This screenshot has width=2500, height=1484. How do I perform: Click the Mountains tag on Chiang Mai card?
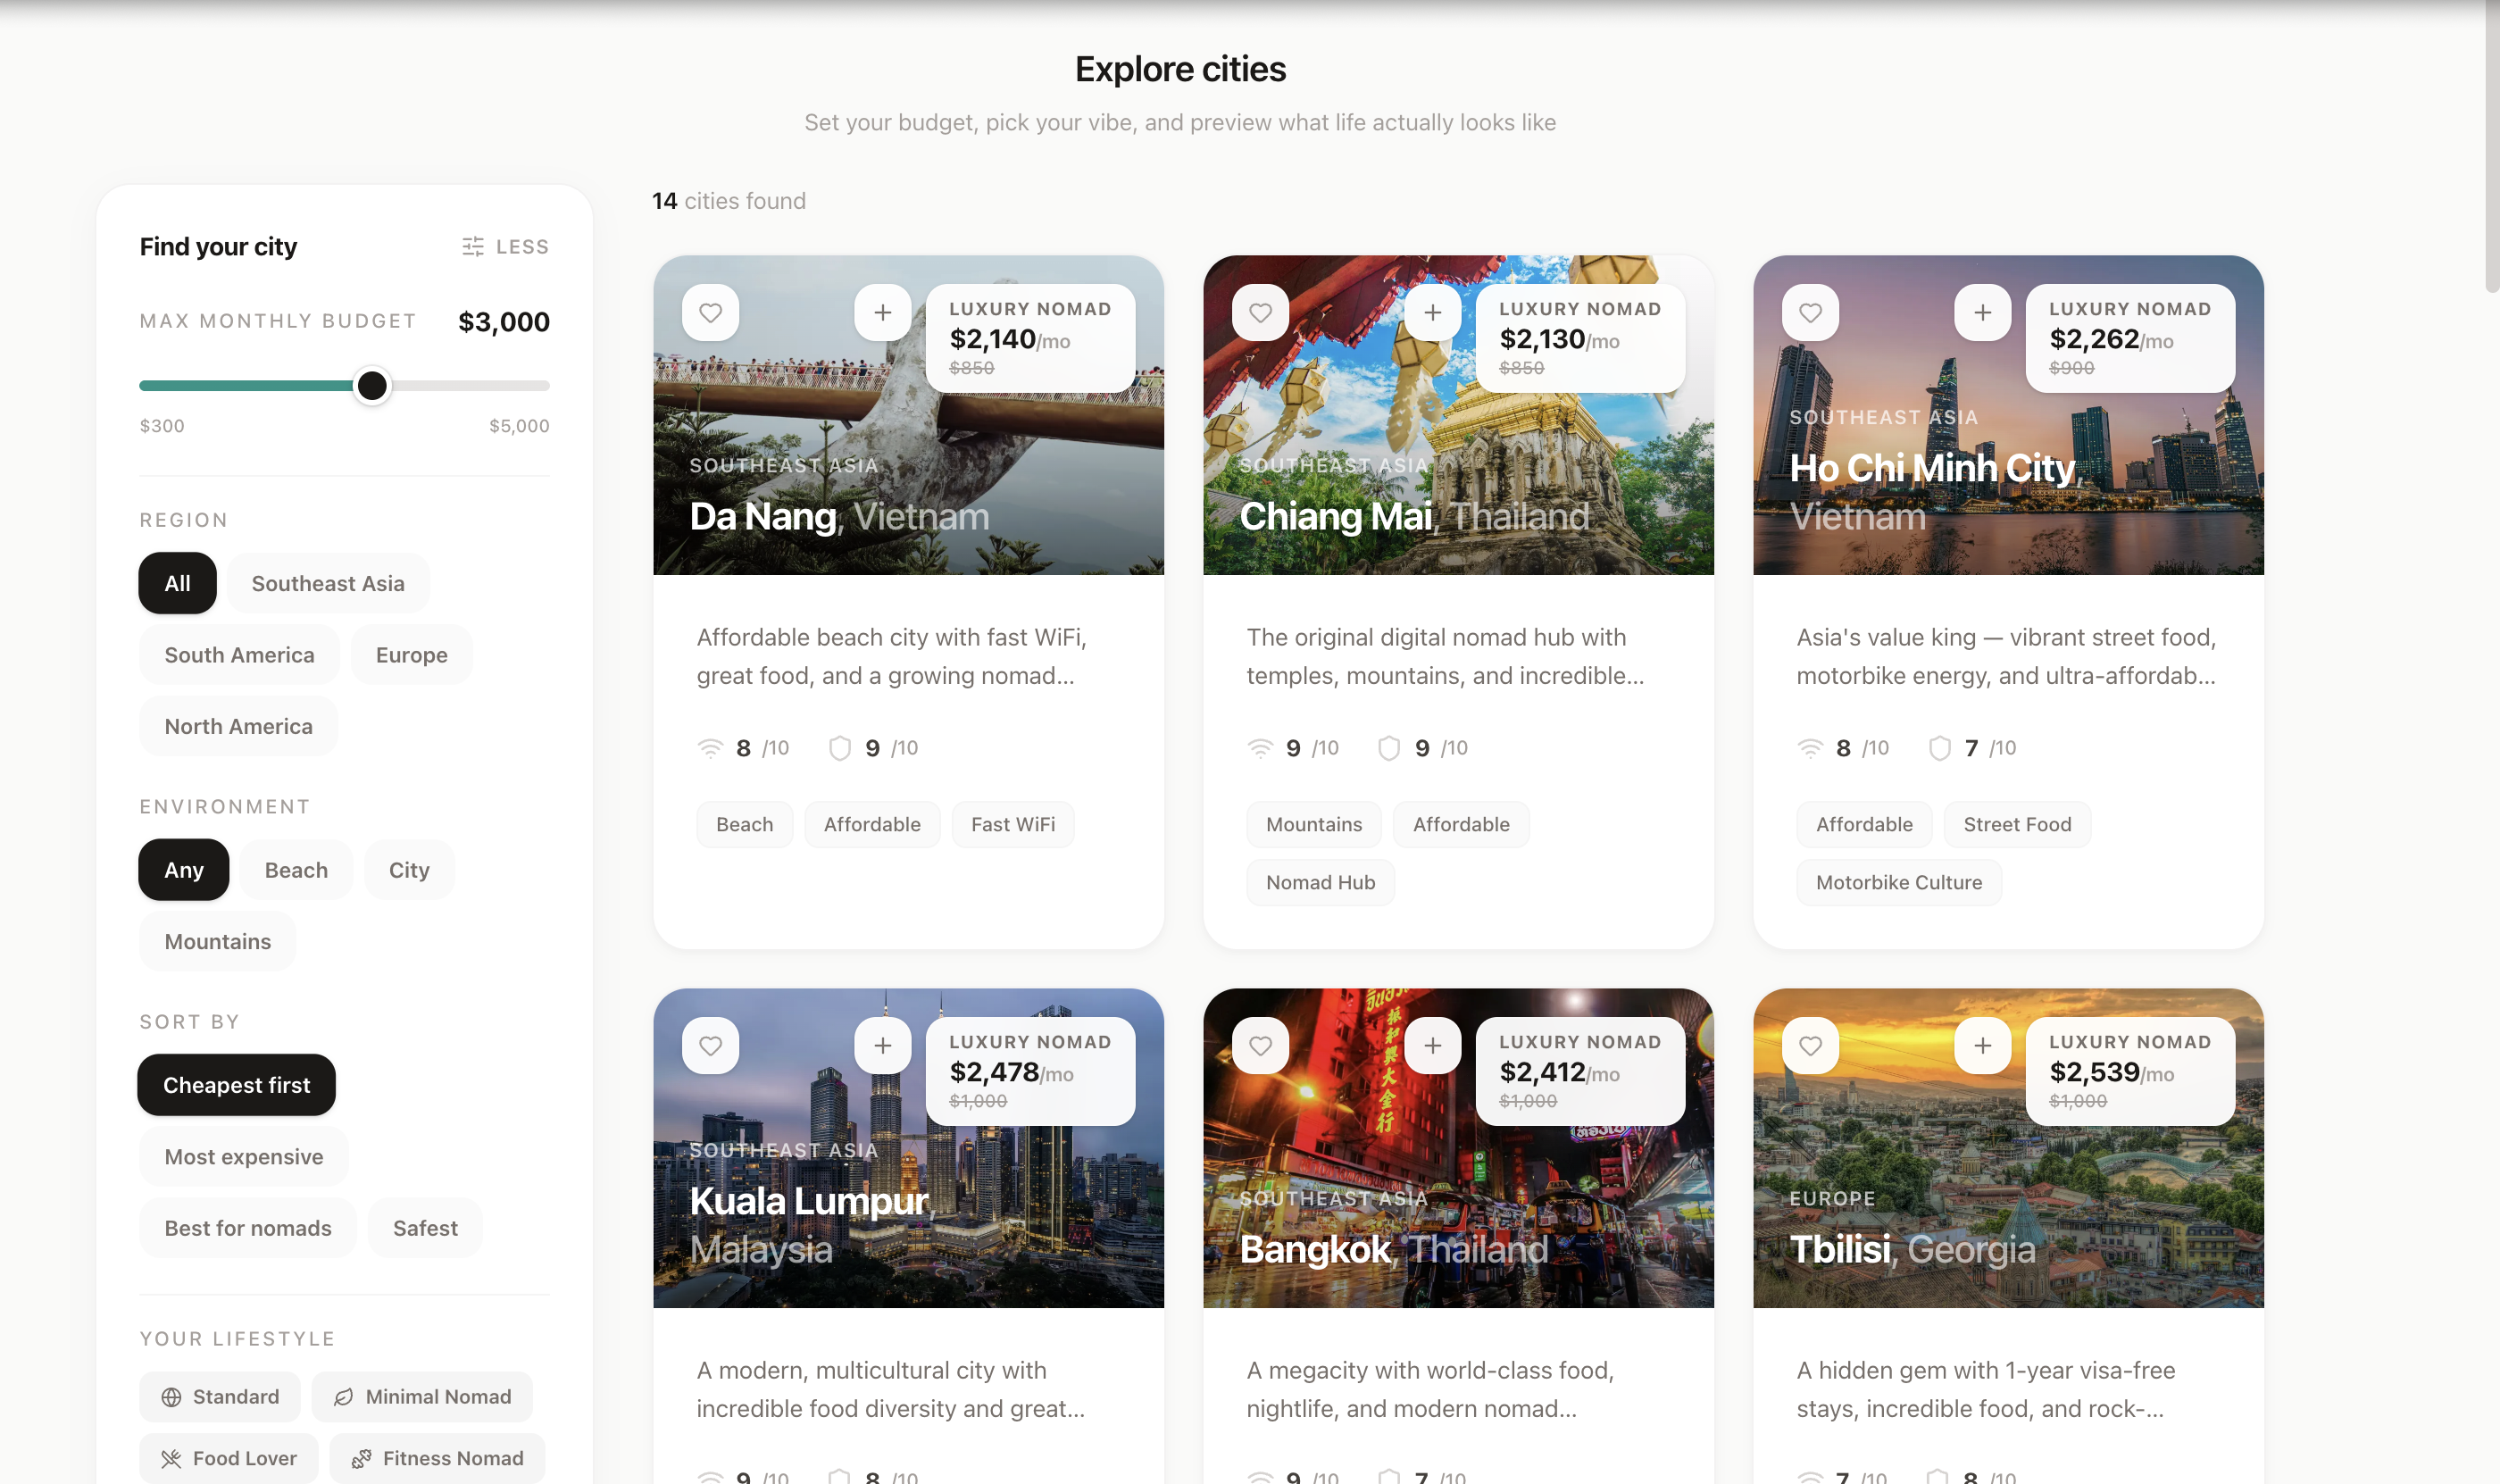point(1314,825)
